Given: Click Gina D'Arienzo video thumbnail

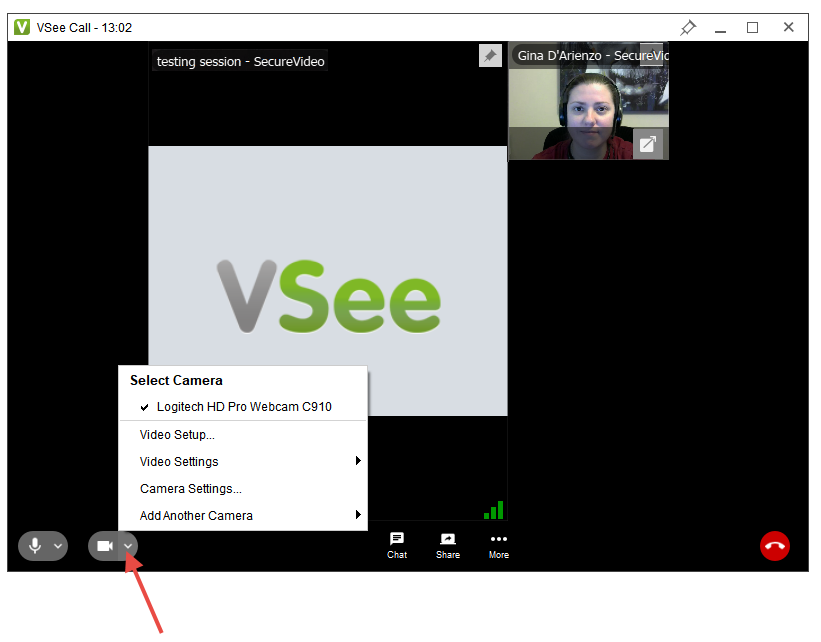Looking at the screenshot, I should tap(589, 101).
